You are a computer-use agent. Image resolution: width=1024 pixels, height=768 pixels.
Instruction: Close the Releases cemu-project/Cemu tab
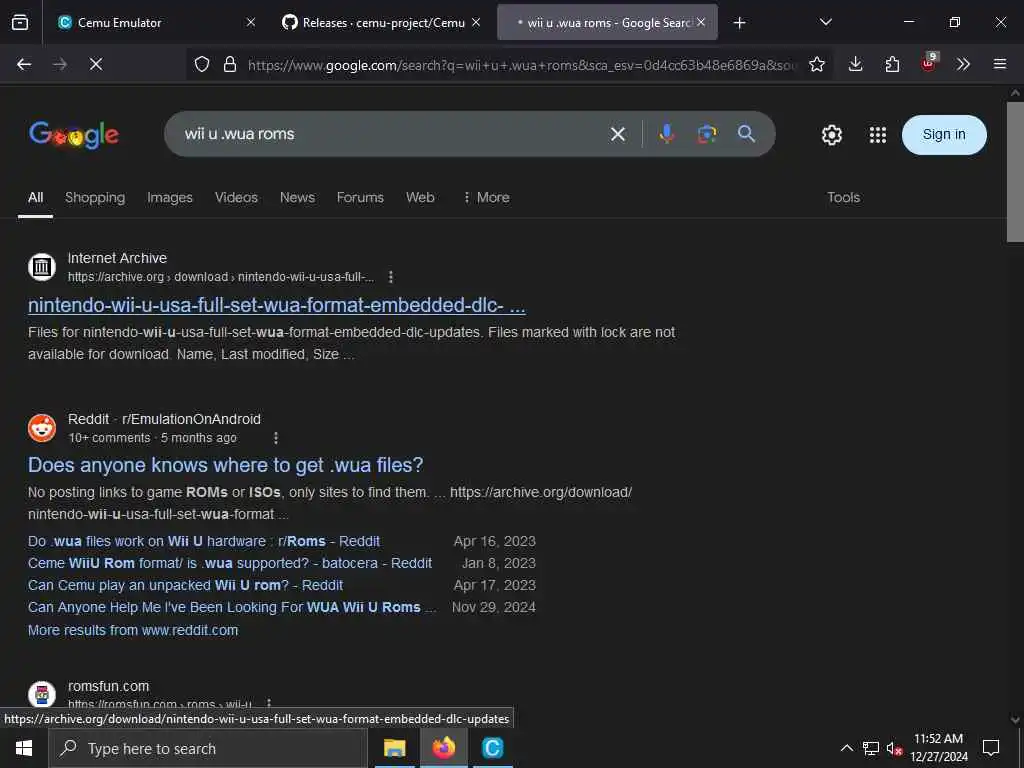[x=476, y=22]
